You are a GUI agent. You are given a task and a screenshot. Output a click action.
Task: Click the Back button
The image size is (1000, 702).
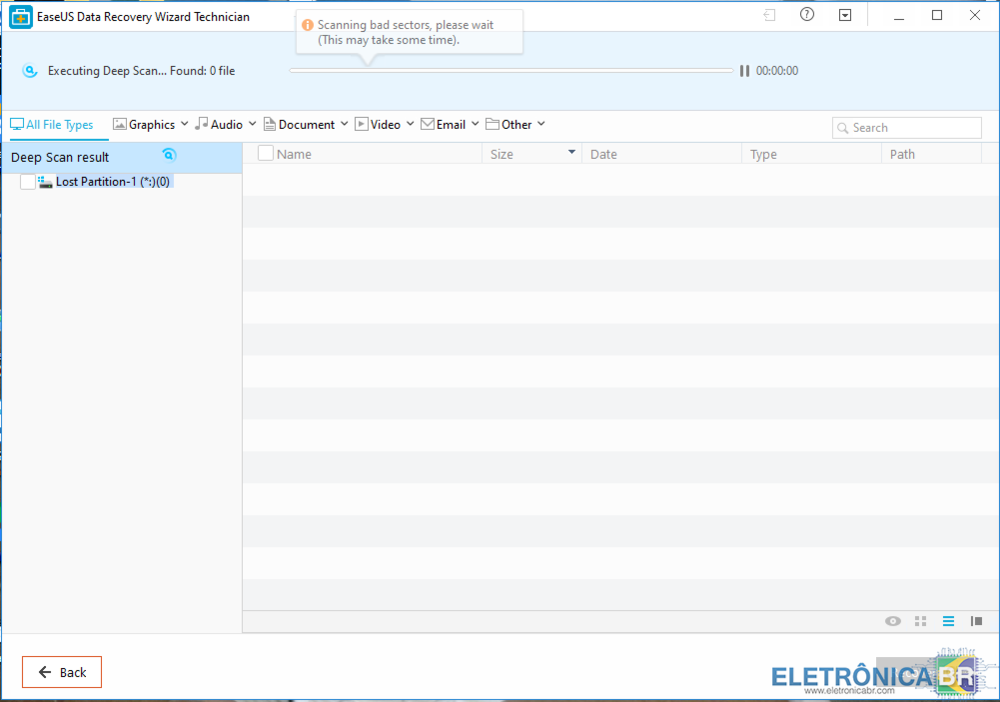click(x=62, y=672)
